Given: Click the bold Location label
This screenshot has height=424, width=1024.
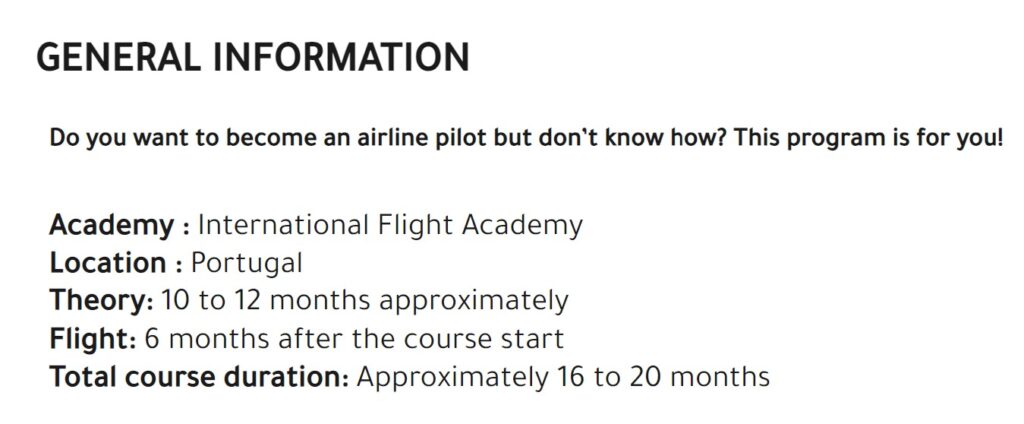Looking at the screenshot, I should pos(116,263).
